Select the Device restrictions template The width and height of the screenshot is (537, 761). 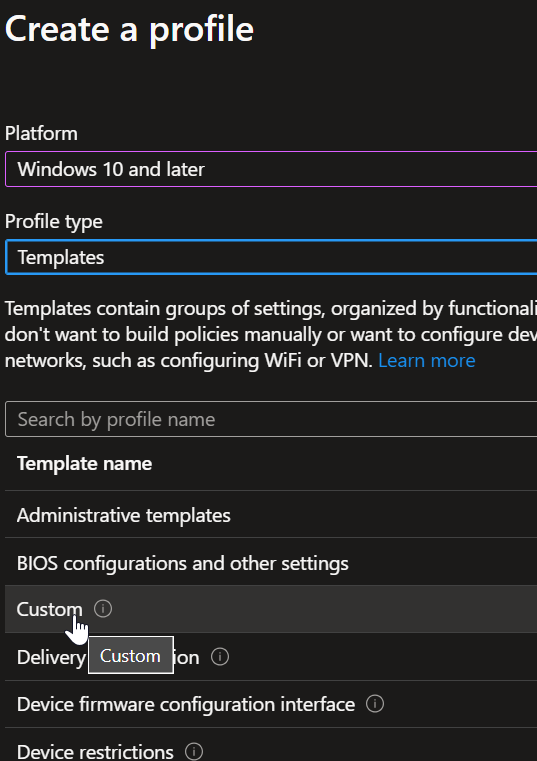tap(271, 745)
